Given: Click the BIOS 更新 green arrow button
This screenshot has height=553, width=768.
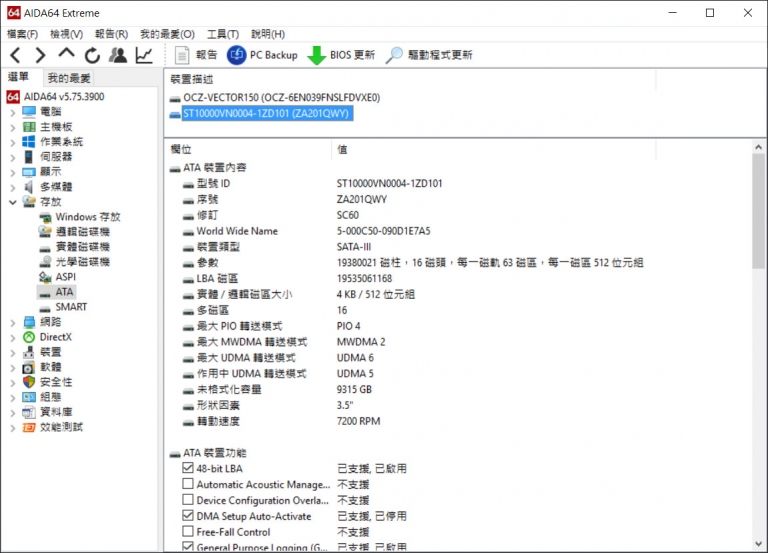Looking at the screenshot, I should (x=341, y=55).
